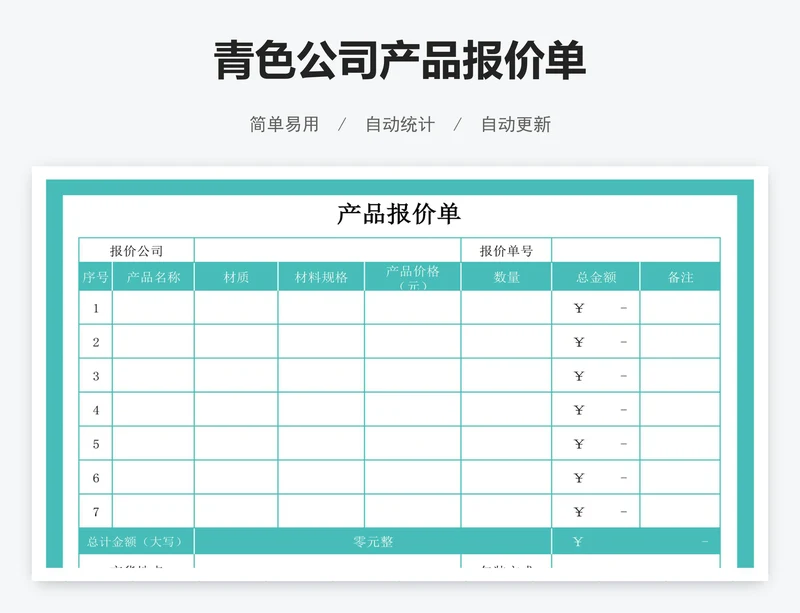This screenshot has height=613, width=800.
Task: Click the 产品价格 cell in row 4
Action: point(412,409)
